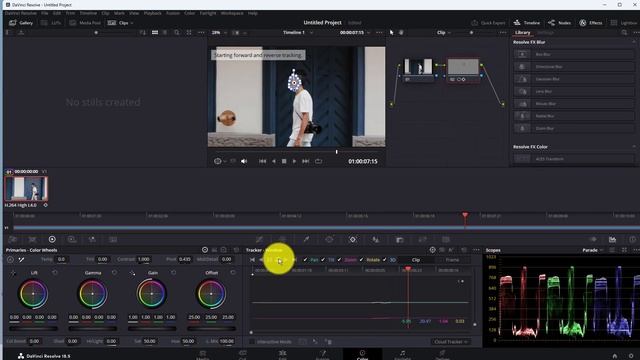Reset the Gamma wheel

pyautogui.click(x=114, y=272)
